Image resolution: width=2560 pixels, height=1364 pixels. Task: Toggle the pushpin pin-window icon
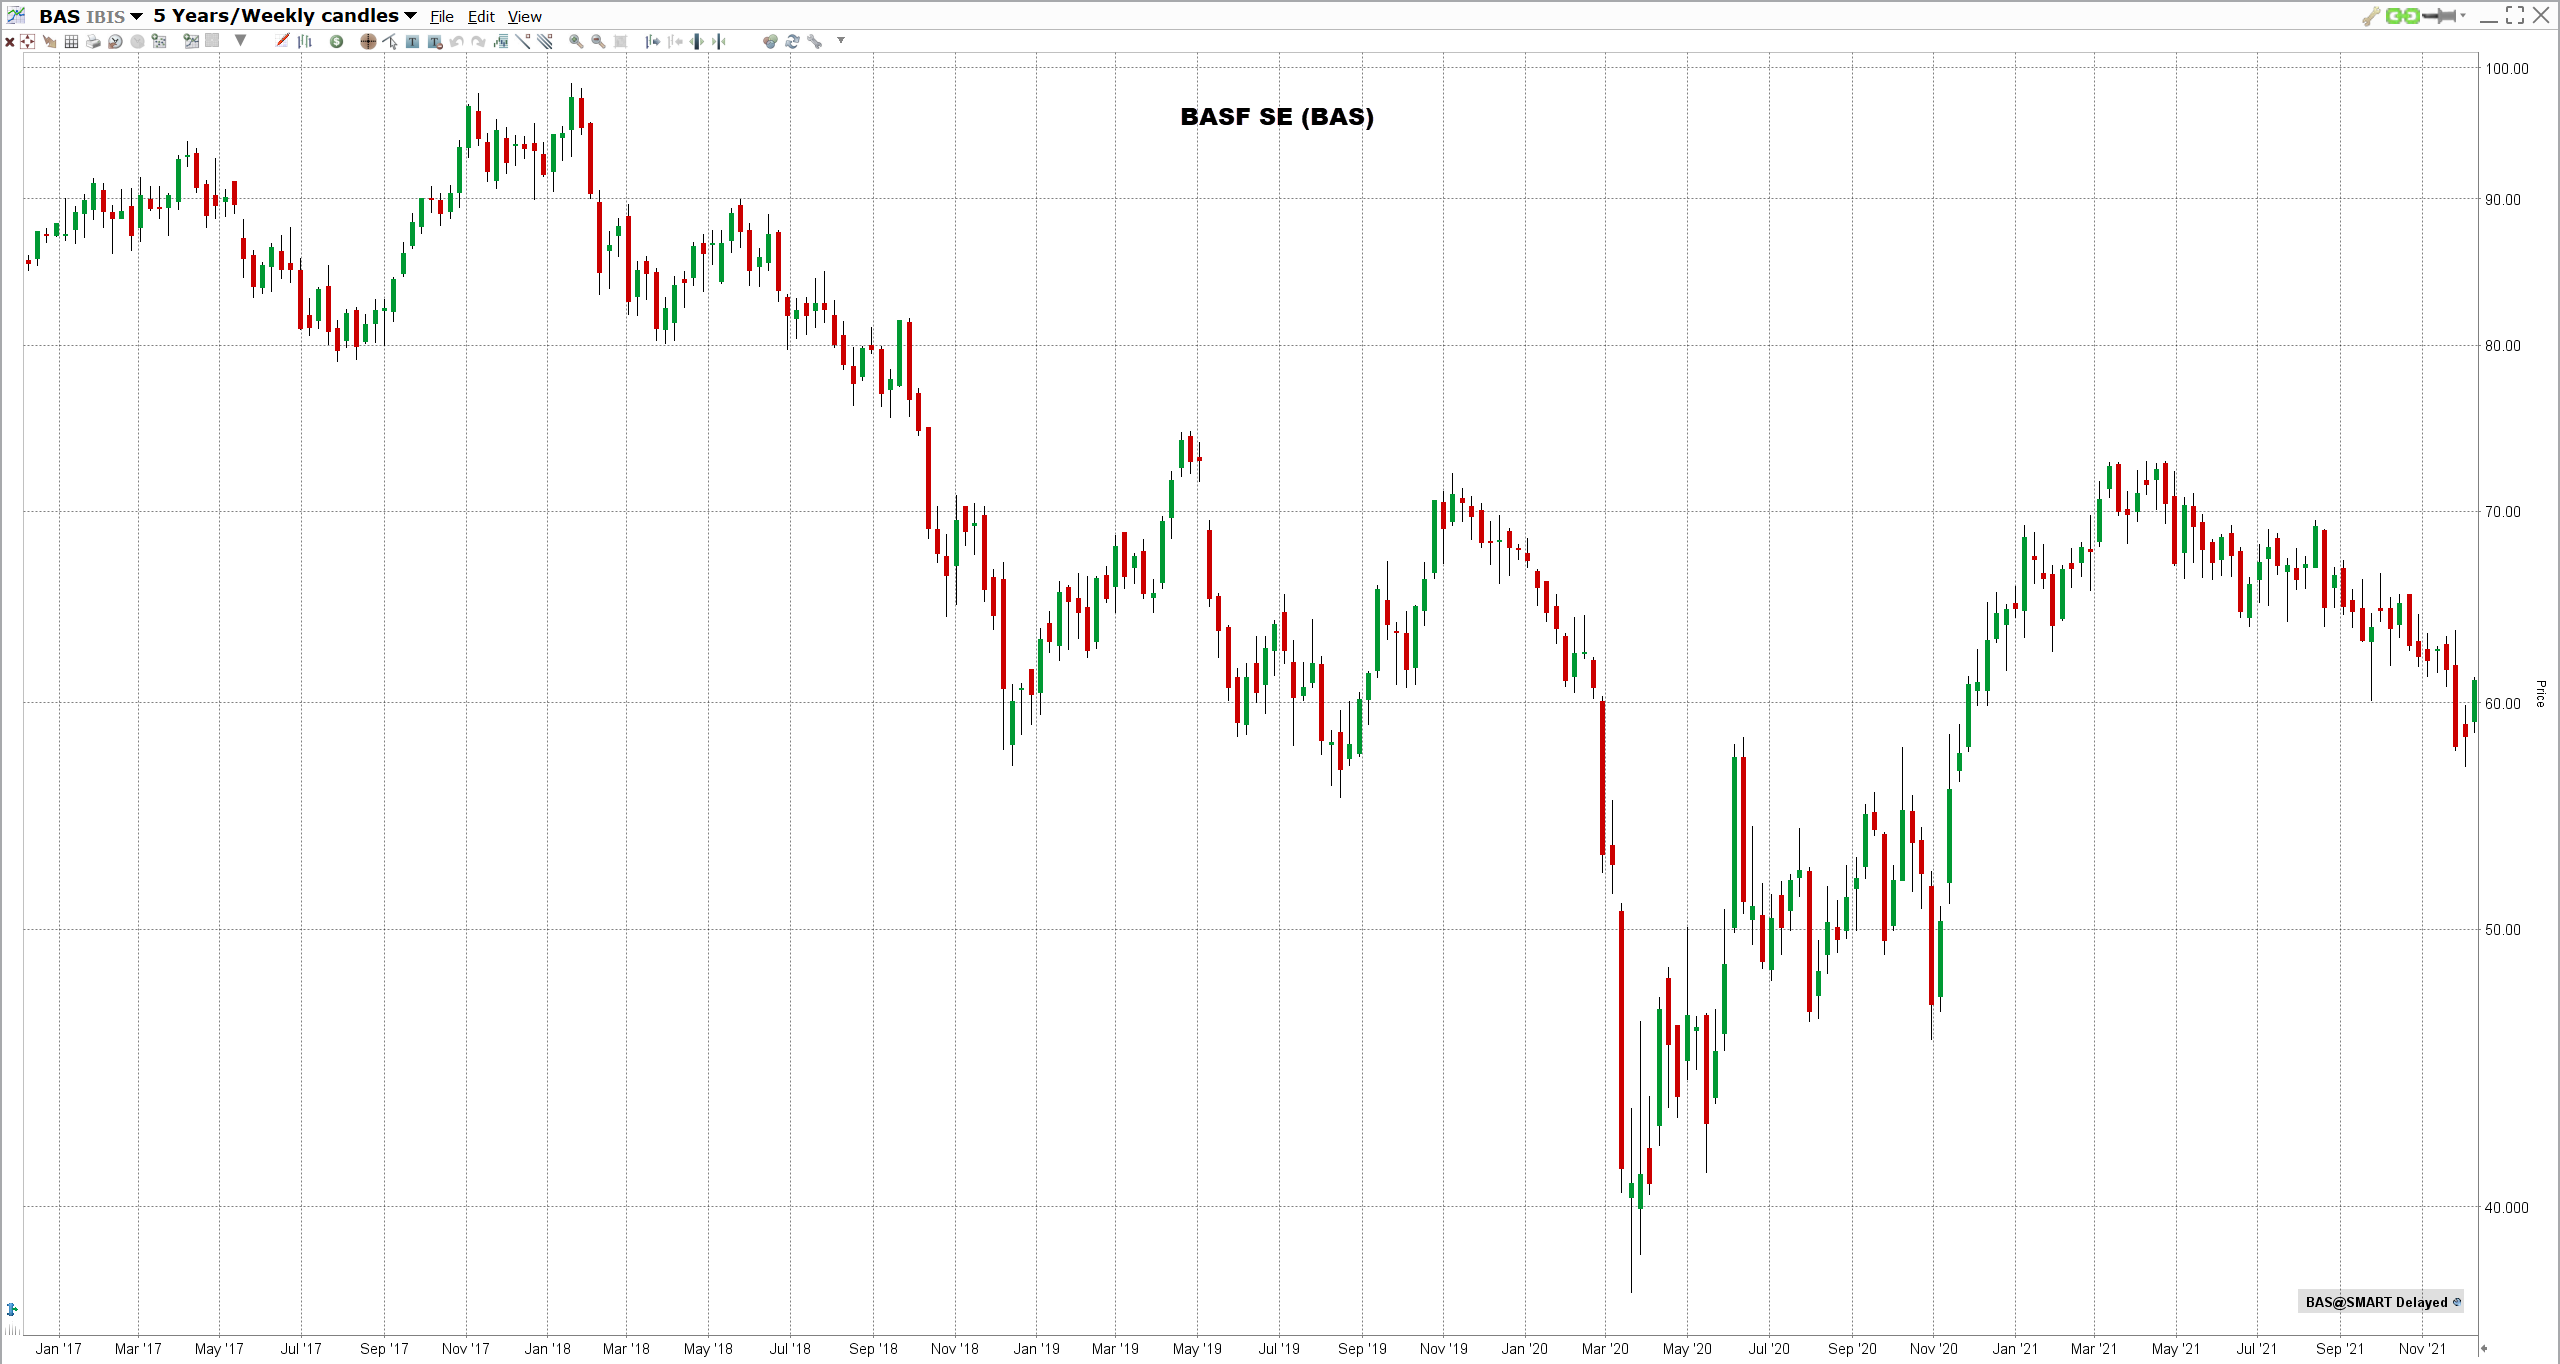click(2439, 16)
